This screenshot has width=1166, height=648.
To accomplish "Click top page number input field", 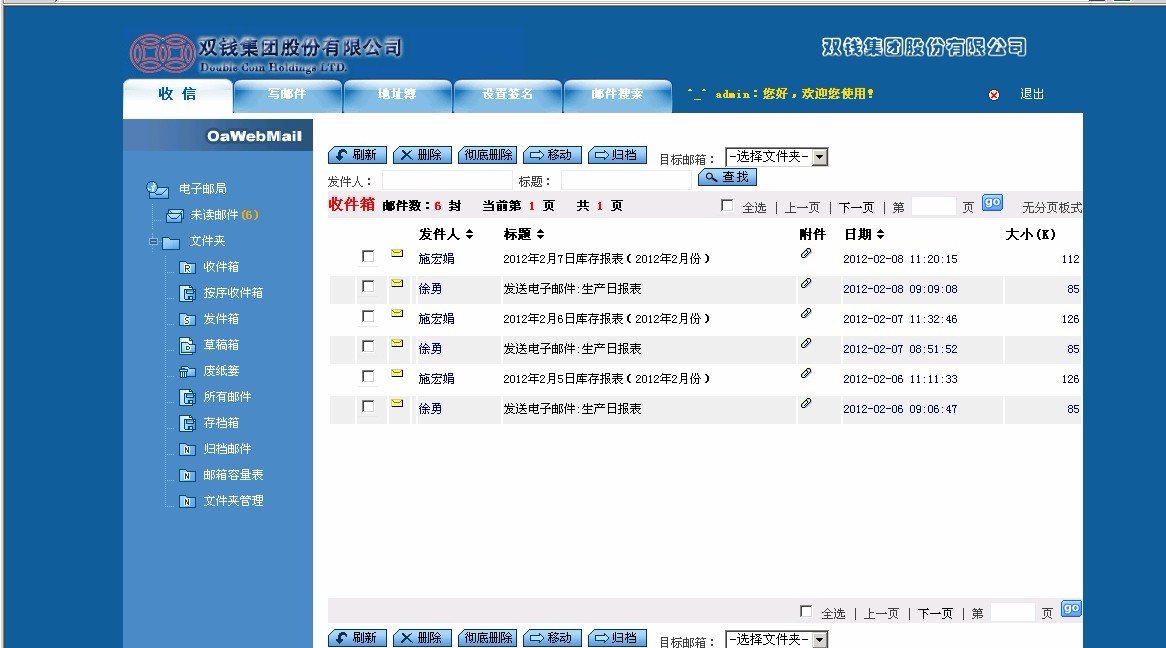I will click(933, 206).
